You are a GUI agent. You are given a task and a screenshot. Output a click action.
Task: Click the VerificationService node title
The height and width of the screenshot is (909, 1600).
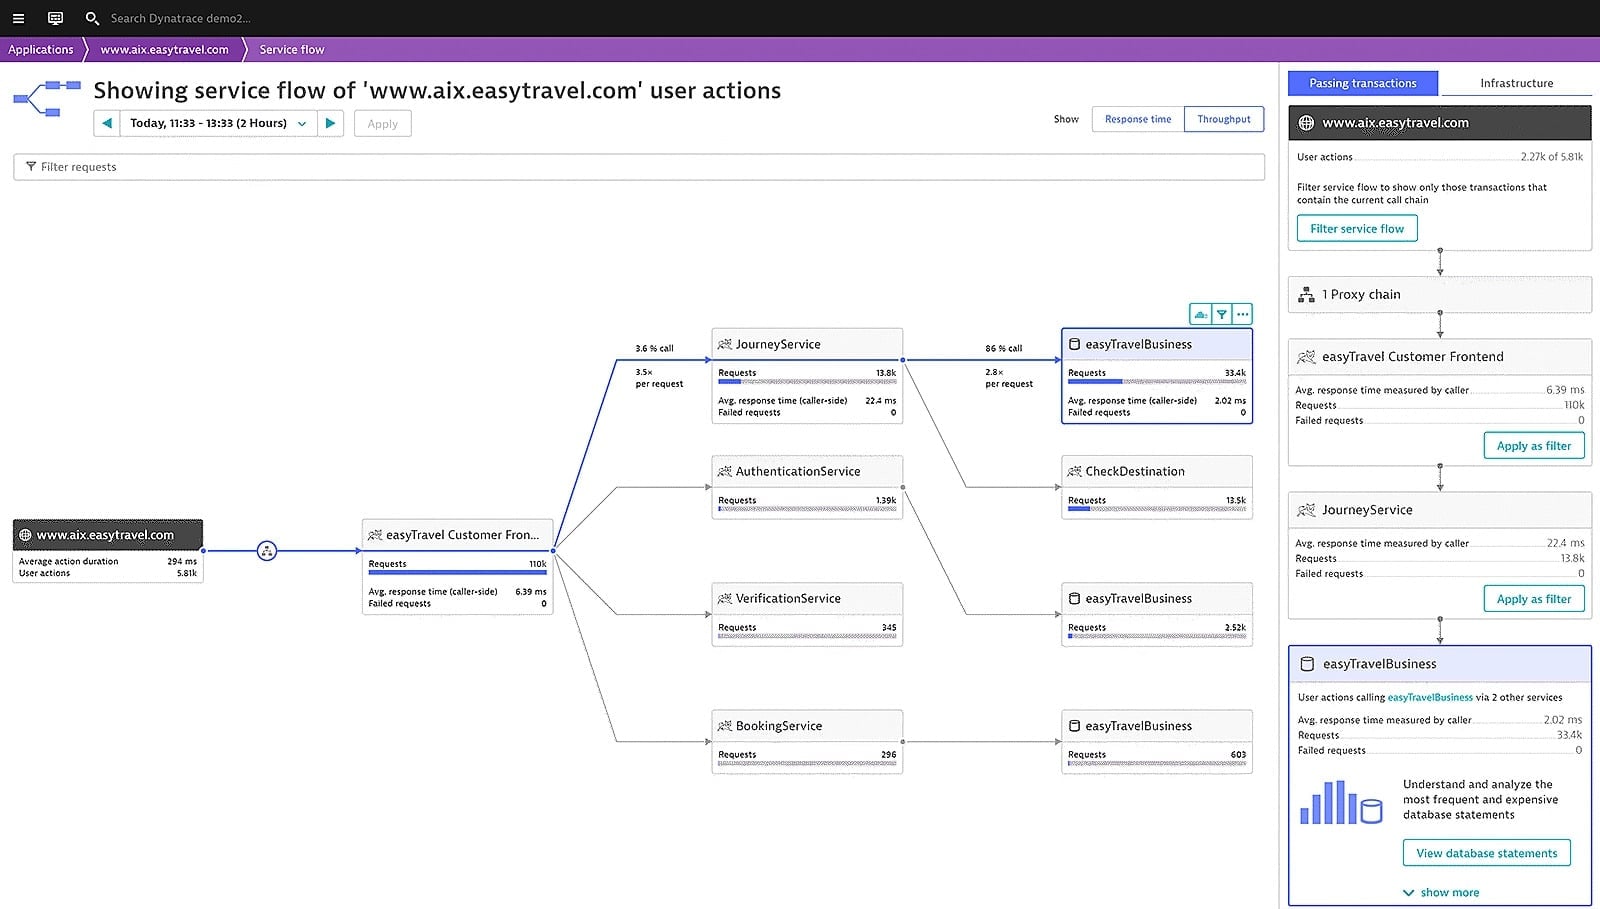coord(788,598)
